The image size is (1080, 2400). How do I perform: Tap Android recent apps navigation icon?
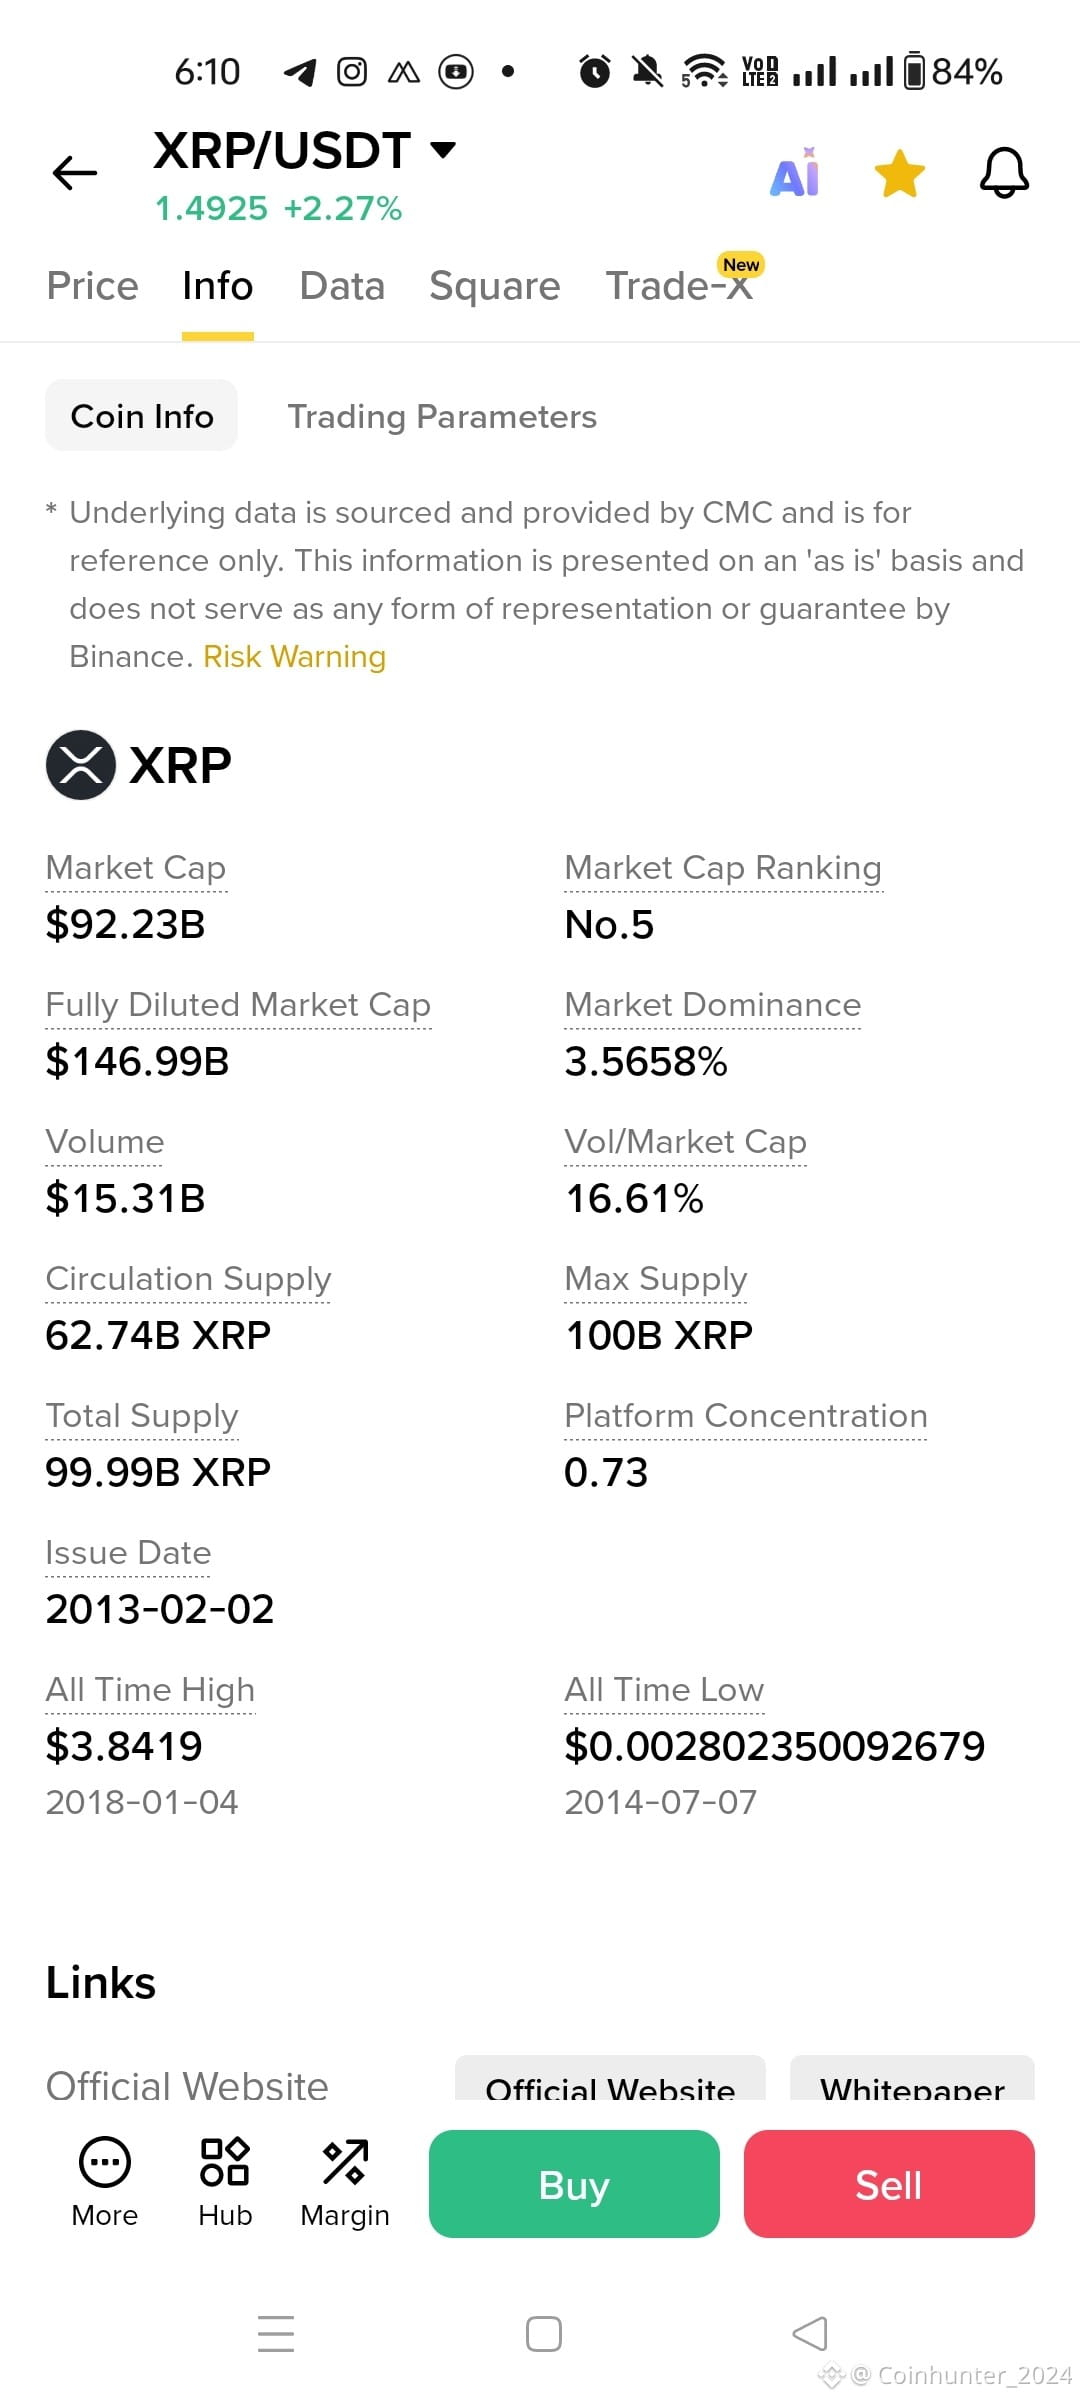pyautogui.click(x=276, y=2333)
